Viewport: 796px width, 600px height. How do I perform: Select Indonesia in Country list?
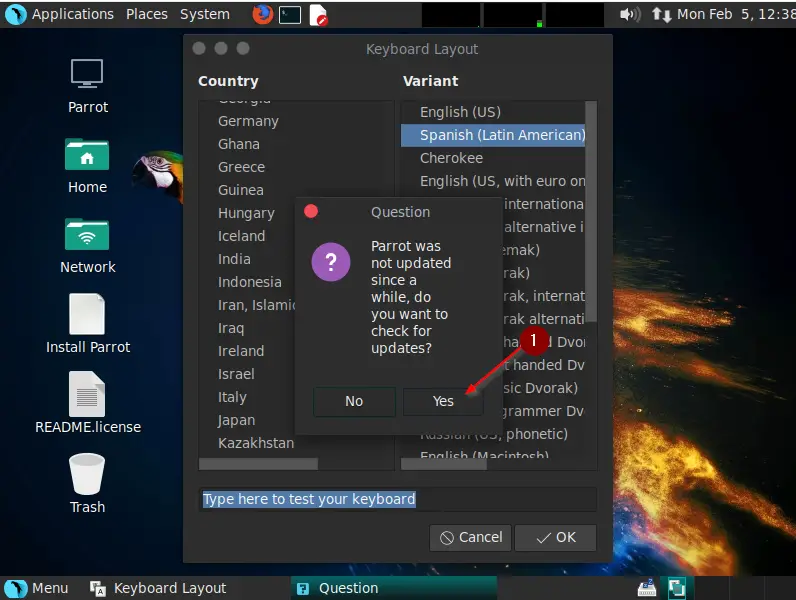tap(249, 282)
